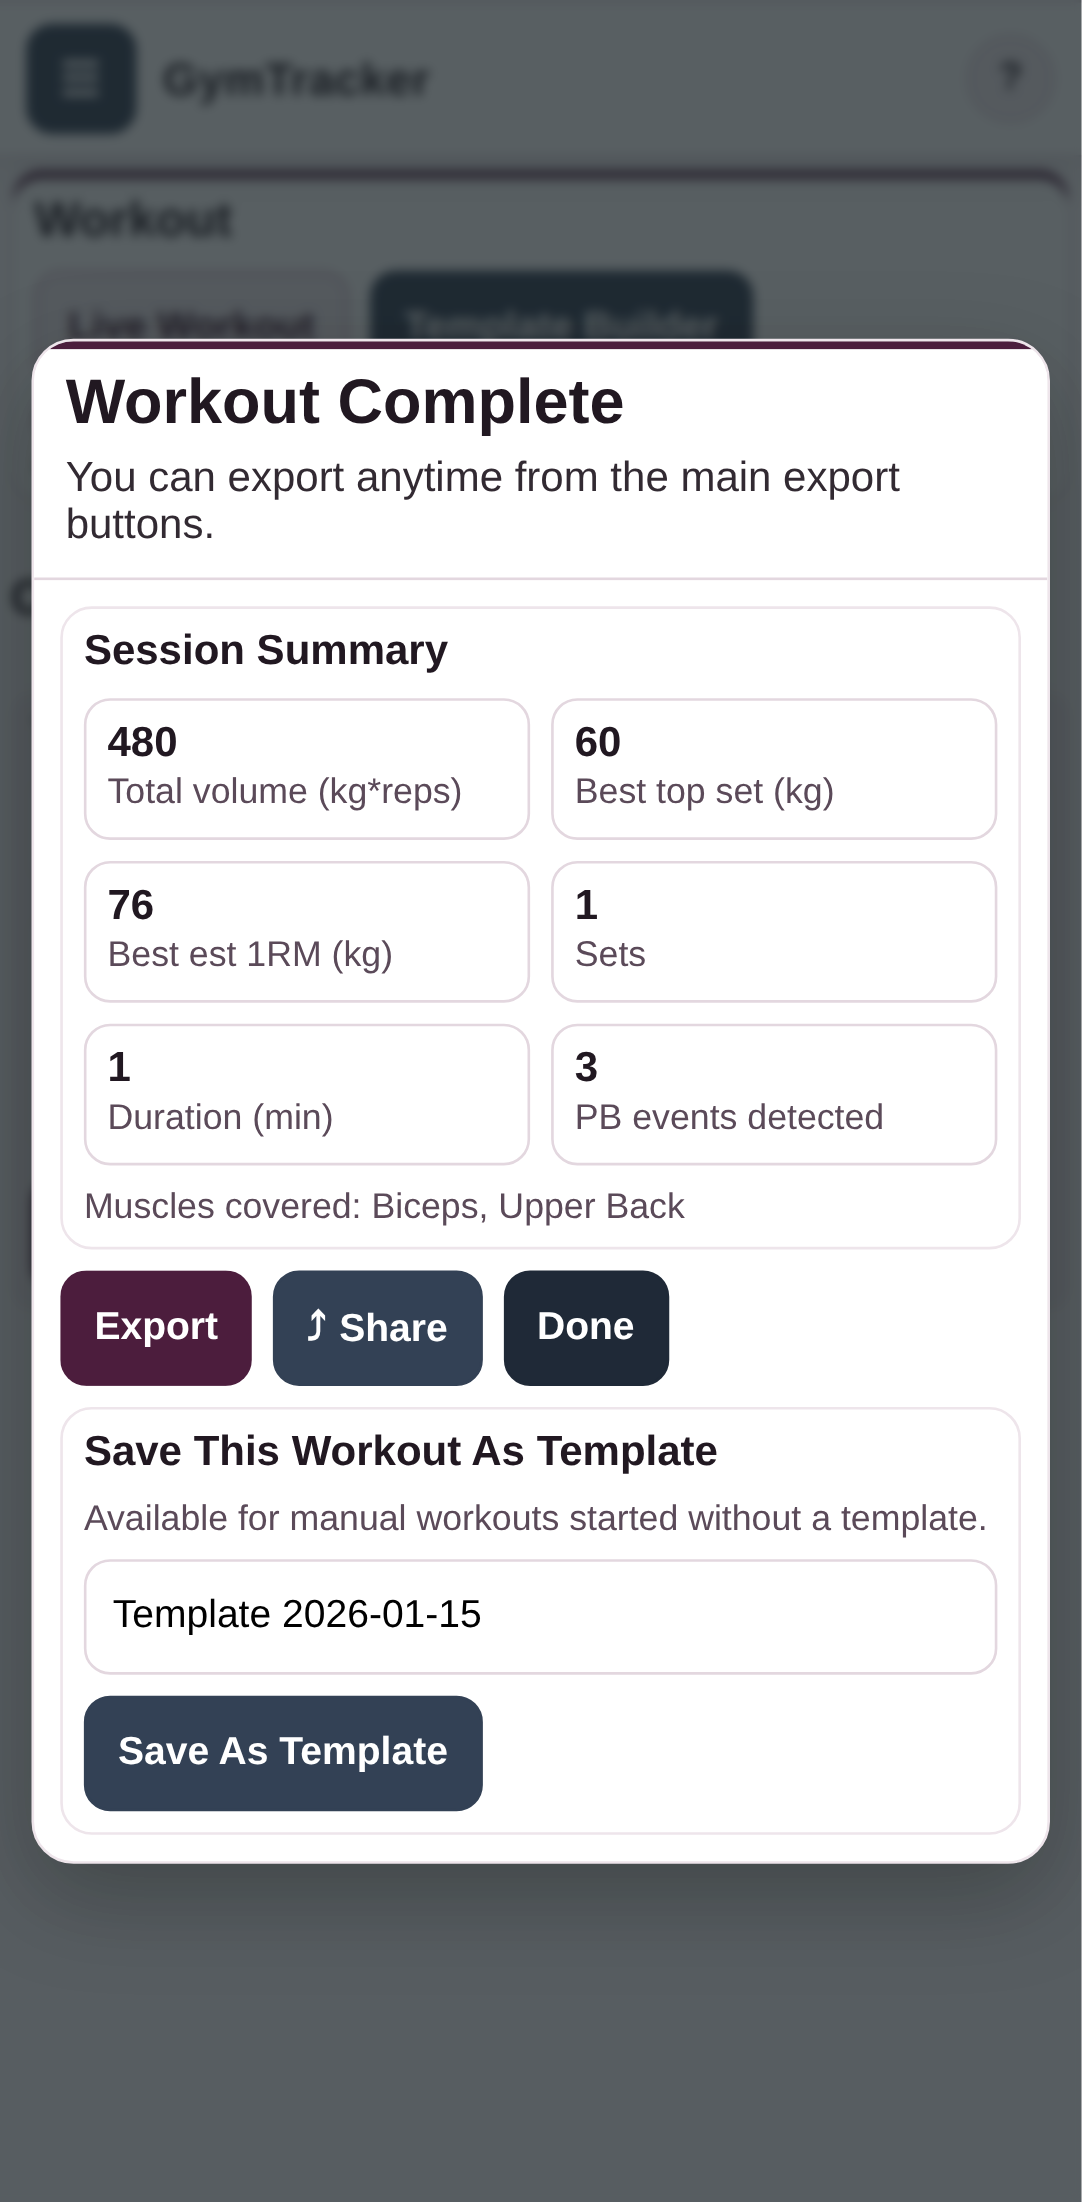
Task: Select the Duration stat card
Action: 306,1093
